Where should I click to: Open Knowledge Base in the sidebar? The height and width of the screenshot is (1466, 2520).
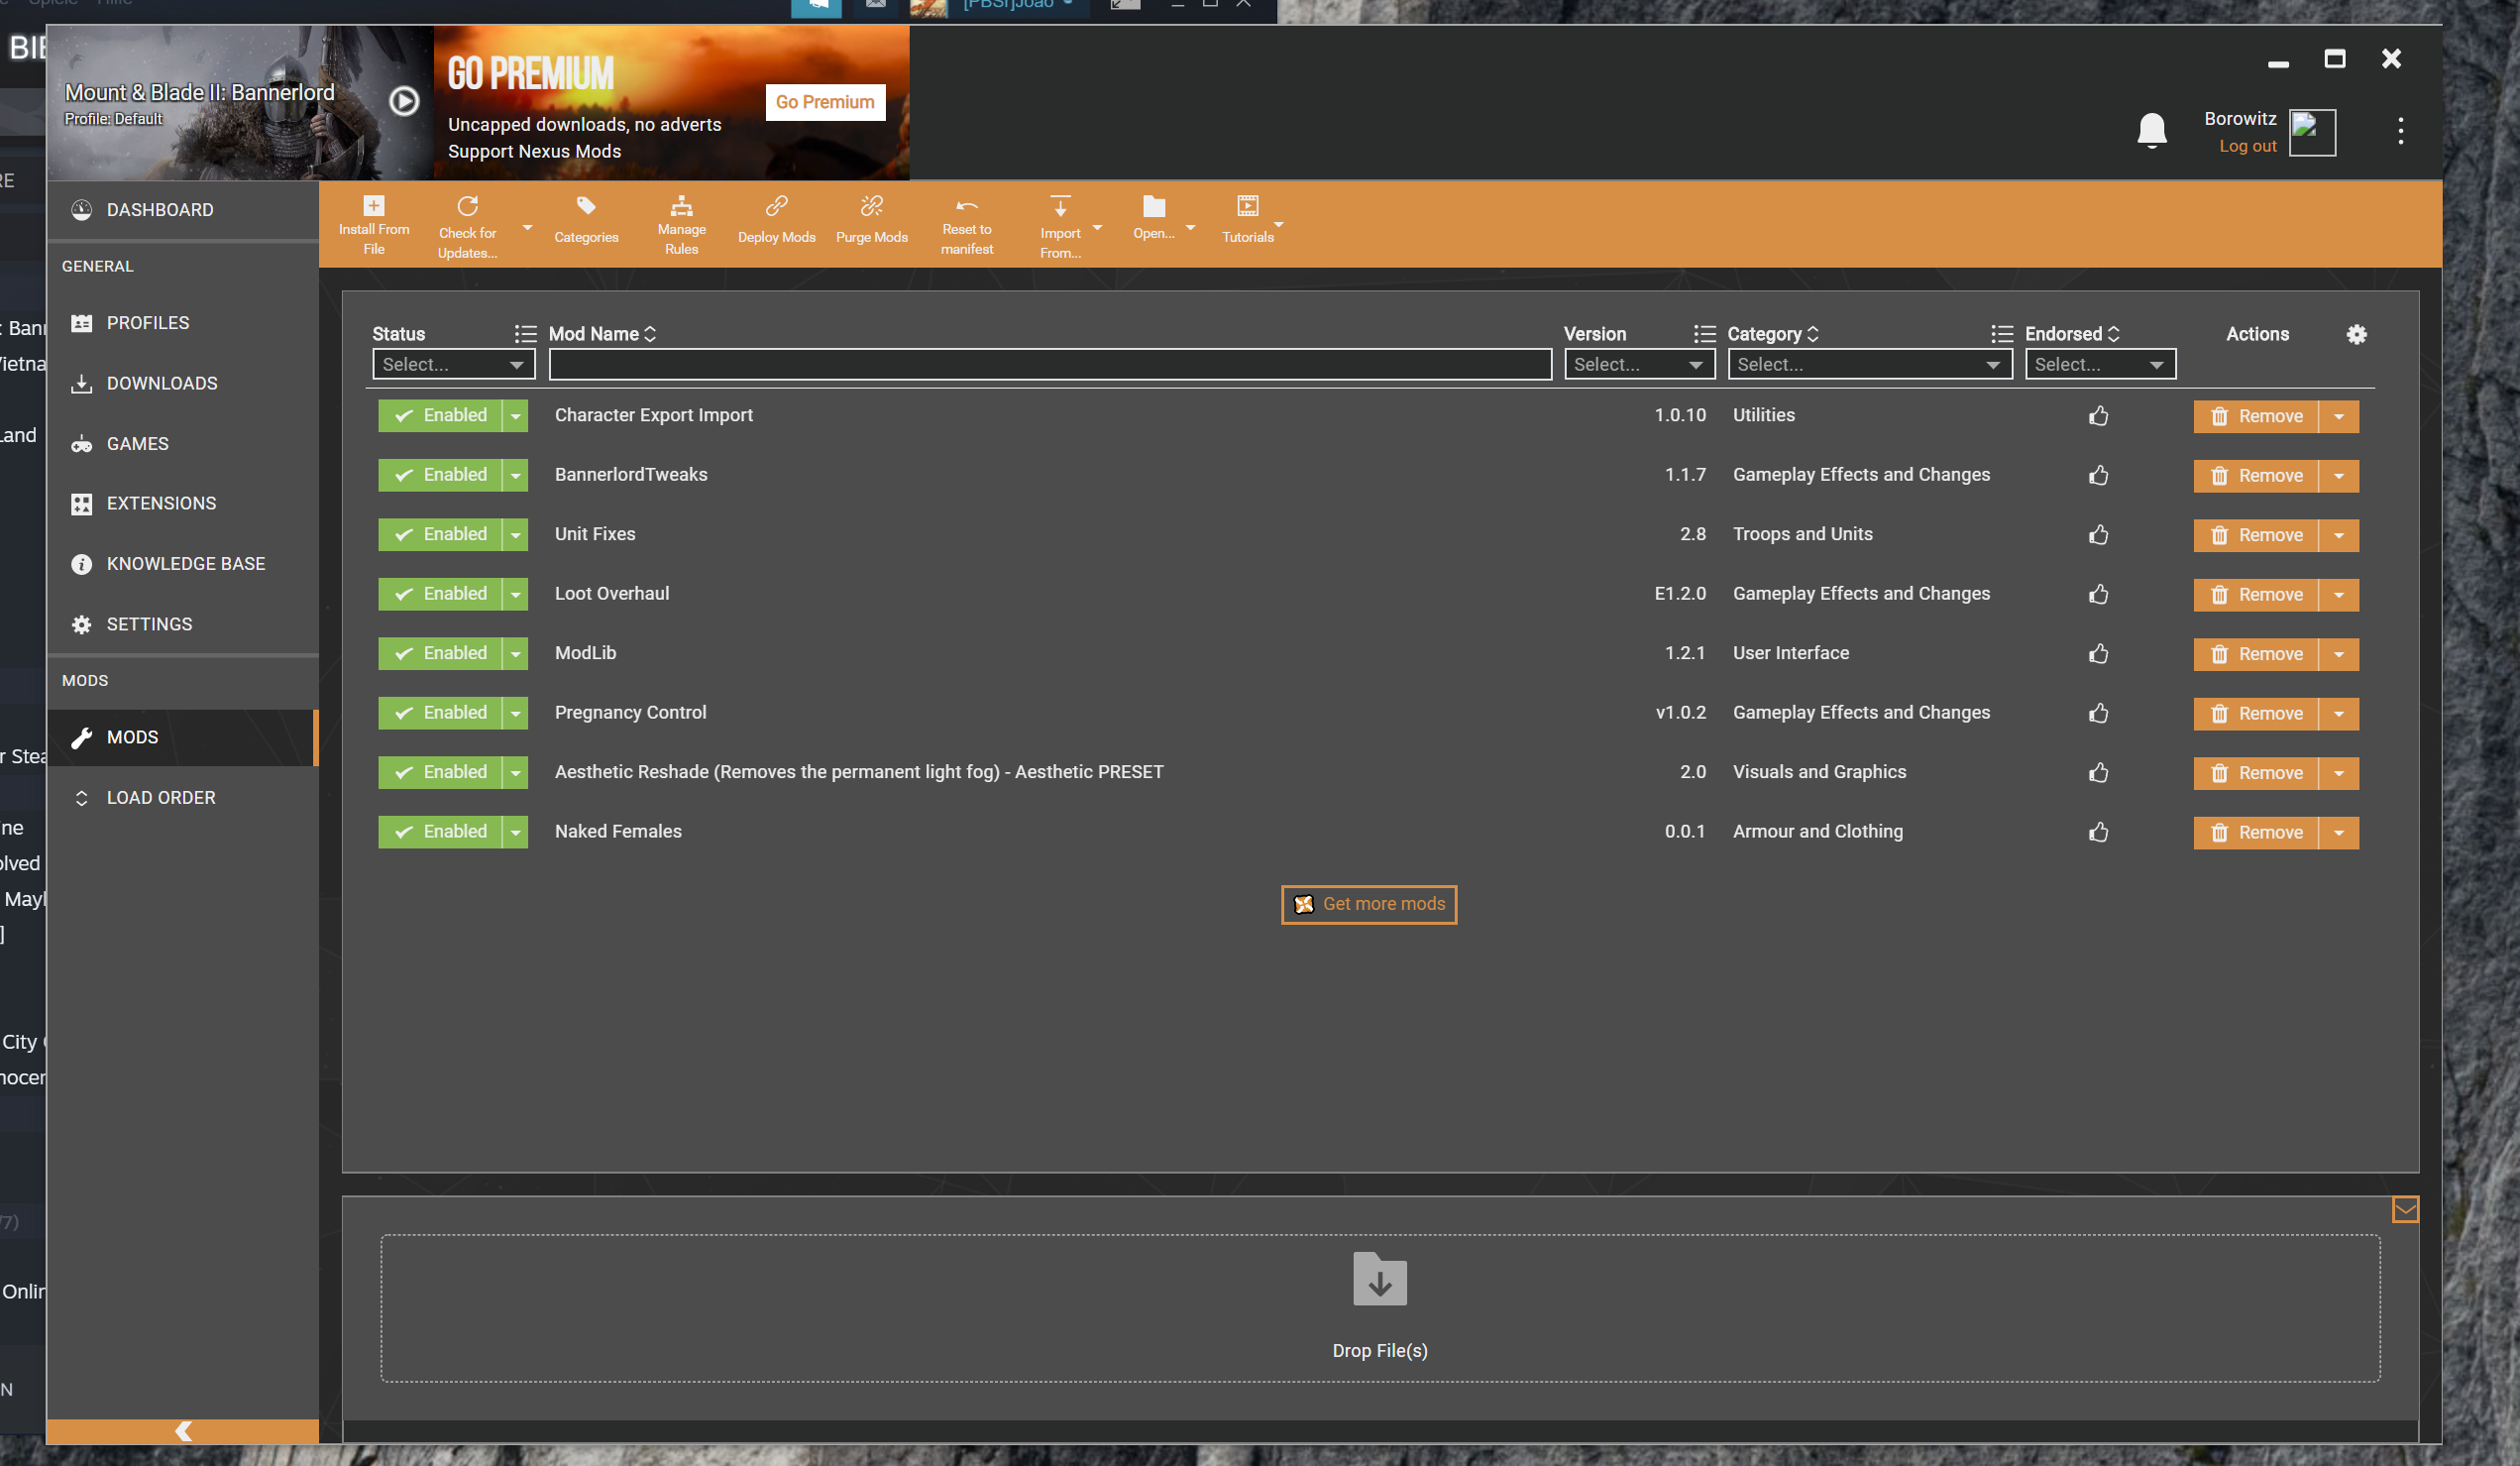point(183,564)
